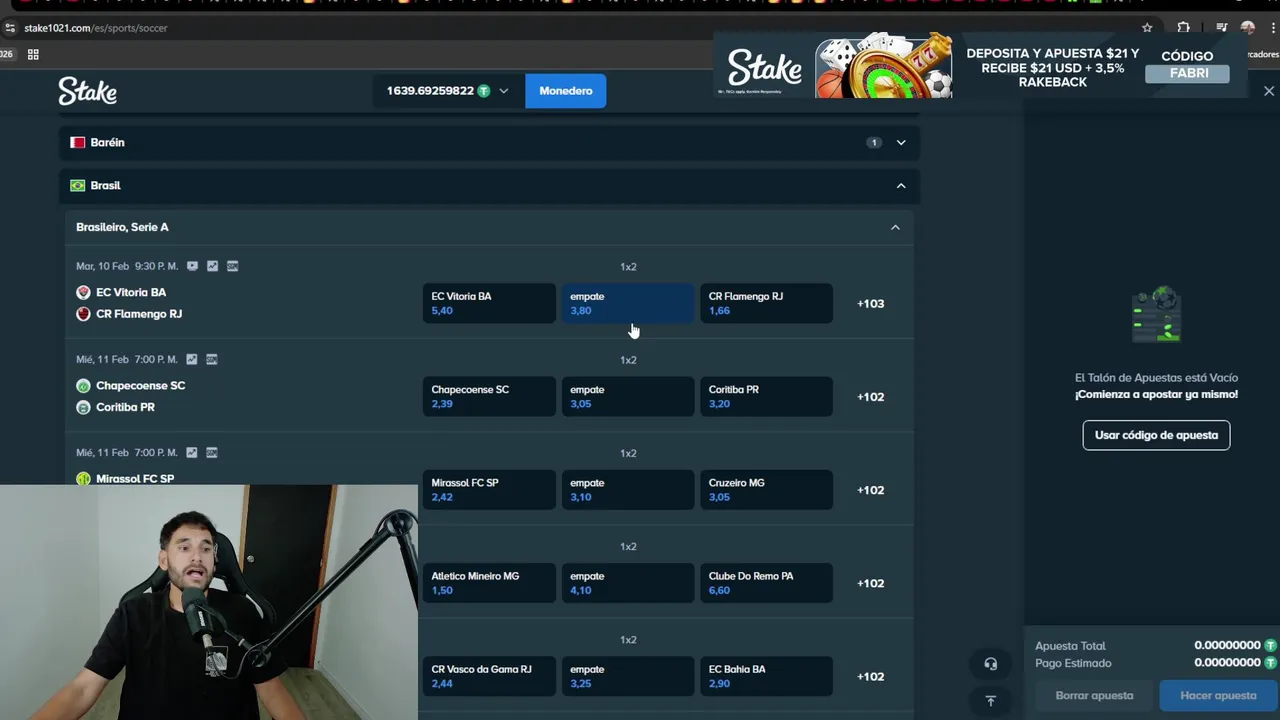Viewport: 1280px width, 720px height.
Task: Open +102 markets for Atletico Mineiro match
Action: (870, 583)
